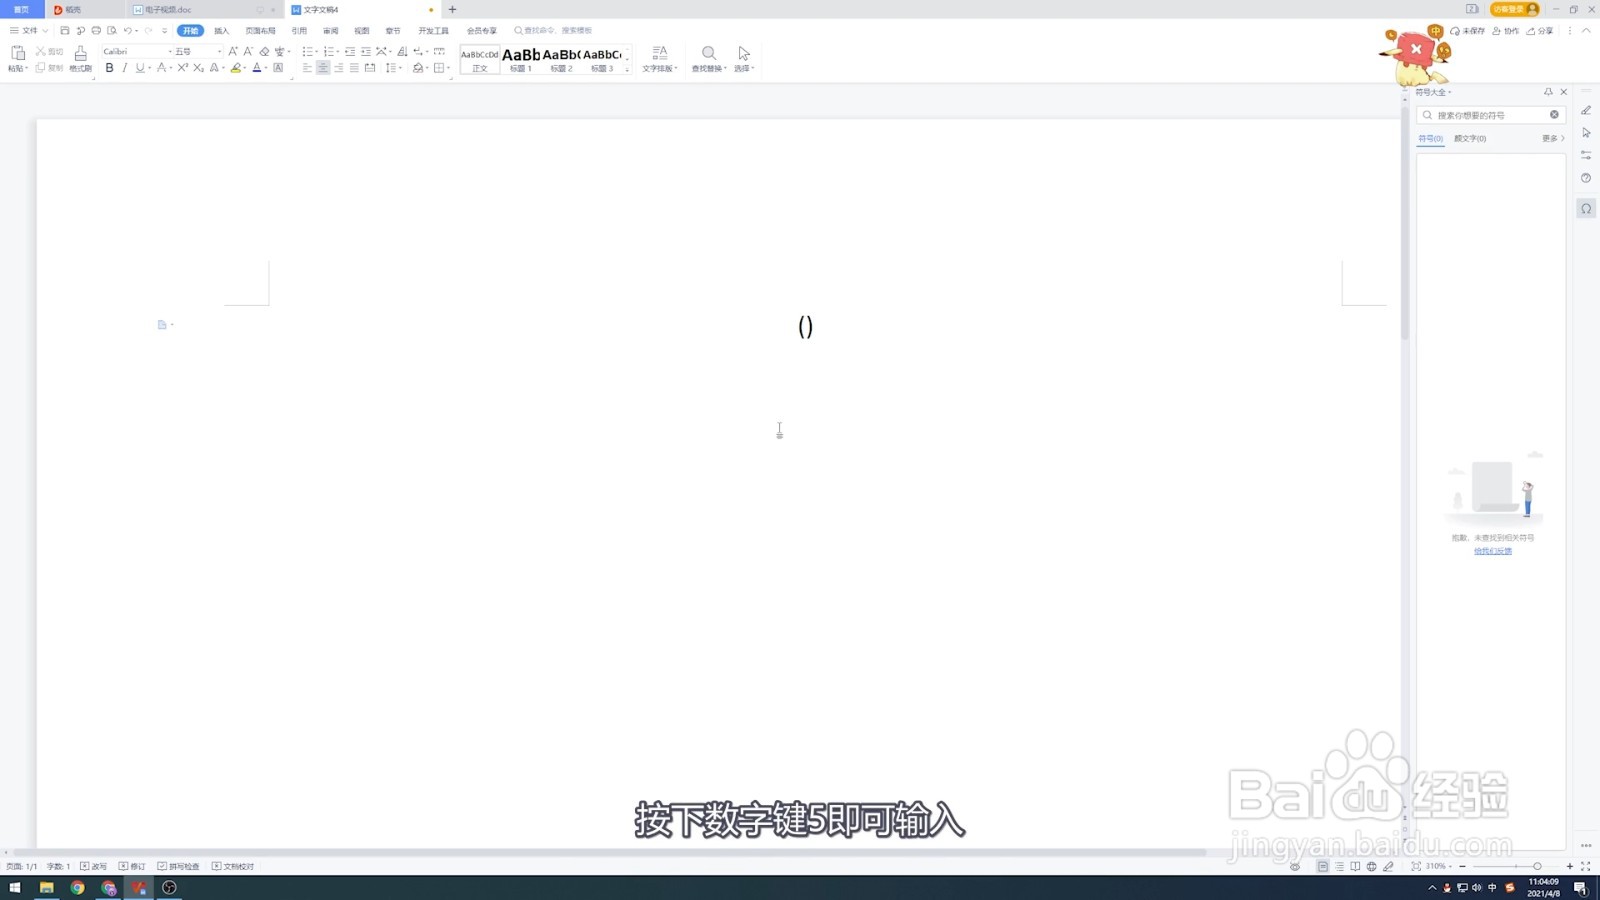Click the Share (分享) button
Viewport: 1600px width, 900px height.
pyautogui.click(x=1540, y=31)
